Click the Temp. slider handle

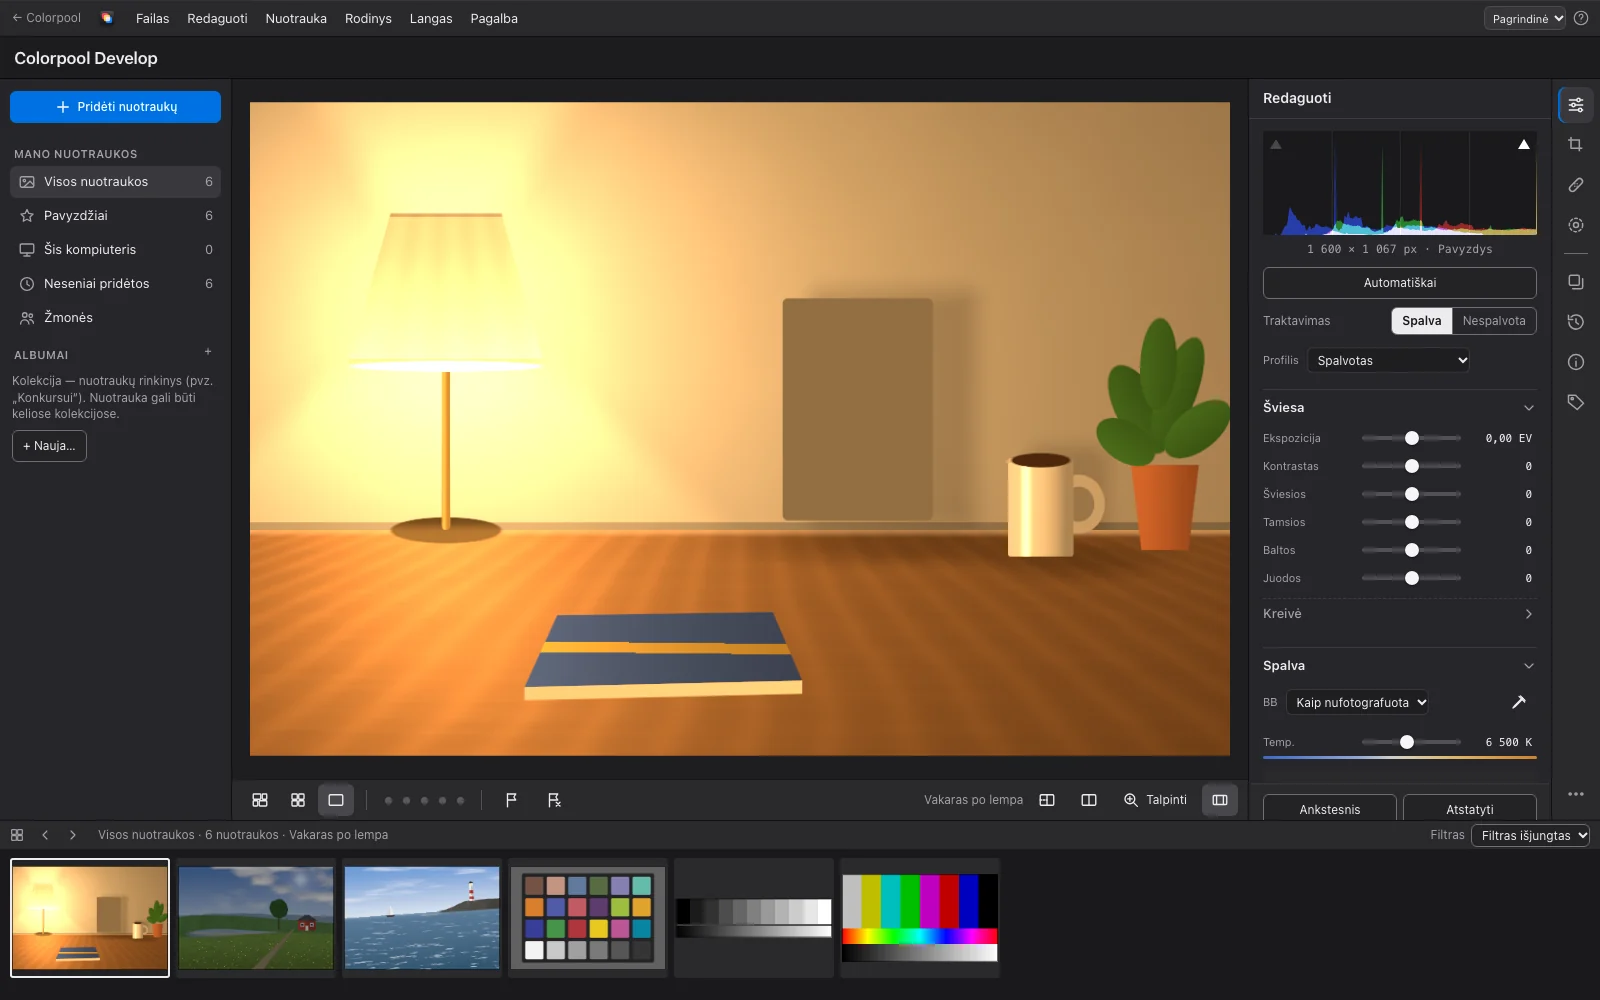[x=1406, y=742]
